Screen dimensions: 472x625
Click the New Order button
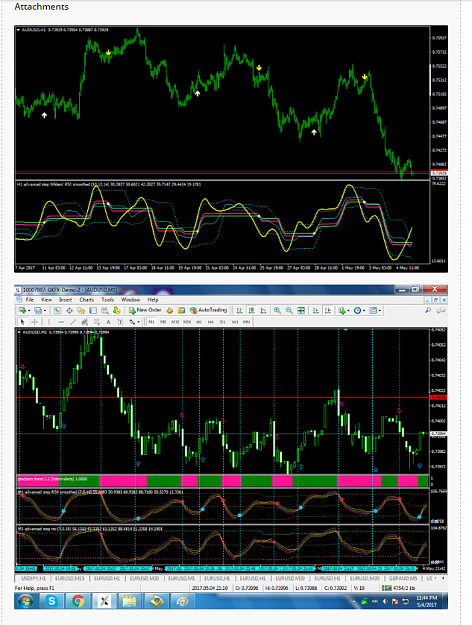tap(145, 310)
